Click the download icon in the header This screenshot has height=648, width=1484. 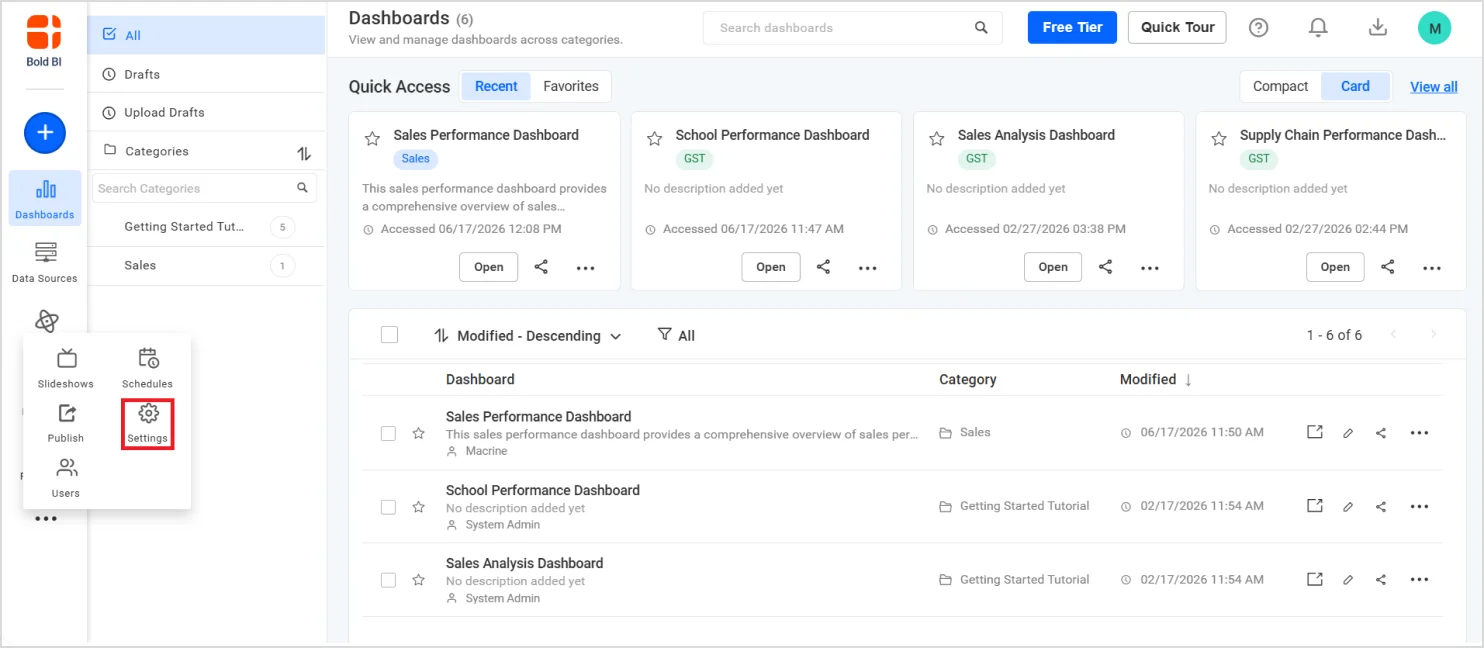[x=1378, y=28]
